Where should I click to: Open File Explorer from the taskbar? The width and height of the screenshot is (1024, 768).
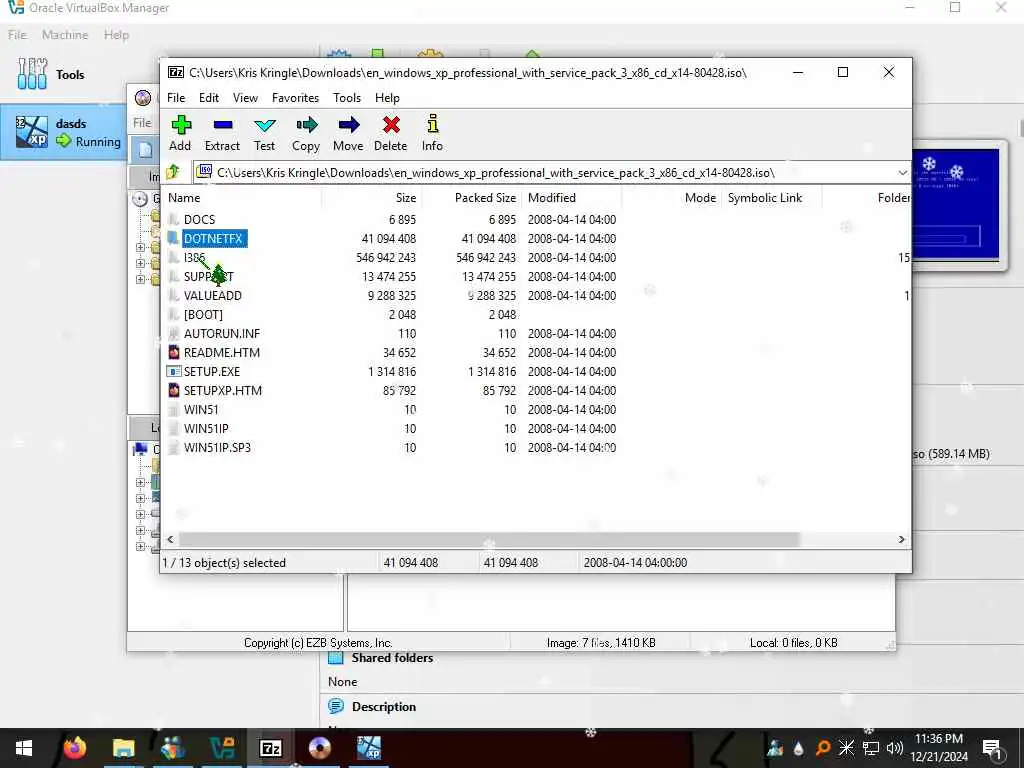[123, 748]
